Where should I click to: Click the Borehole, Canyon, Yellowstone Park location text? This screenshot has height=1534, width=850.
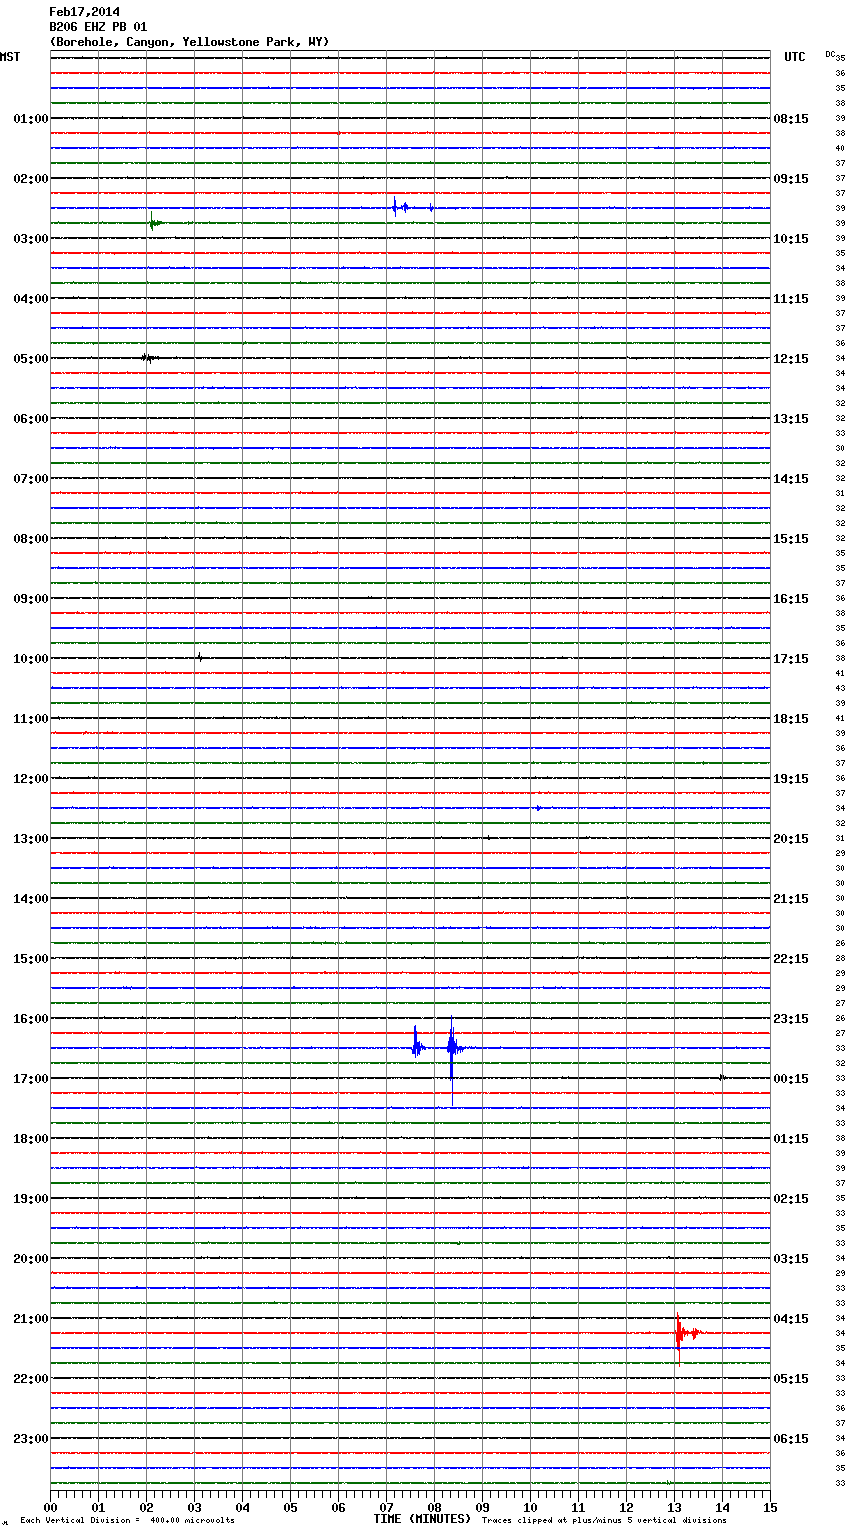tap(189, 42)
